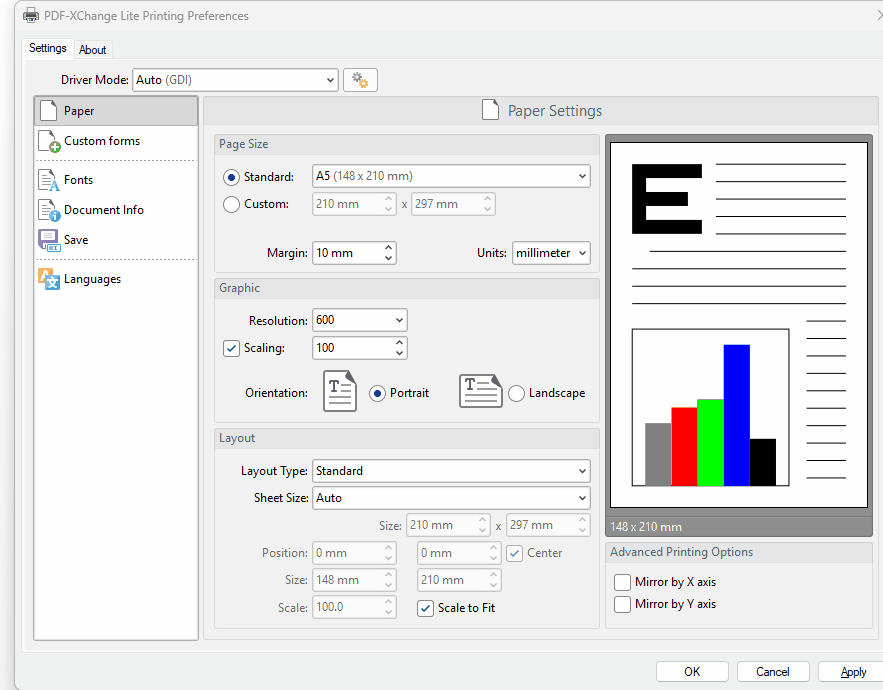
Task: Select the Paper page icon in sidebar
Action: coord(48,111)
